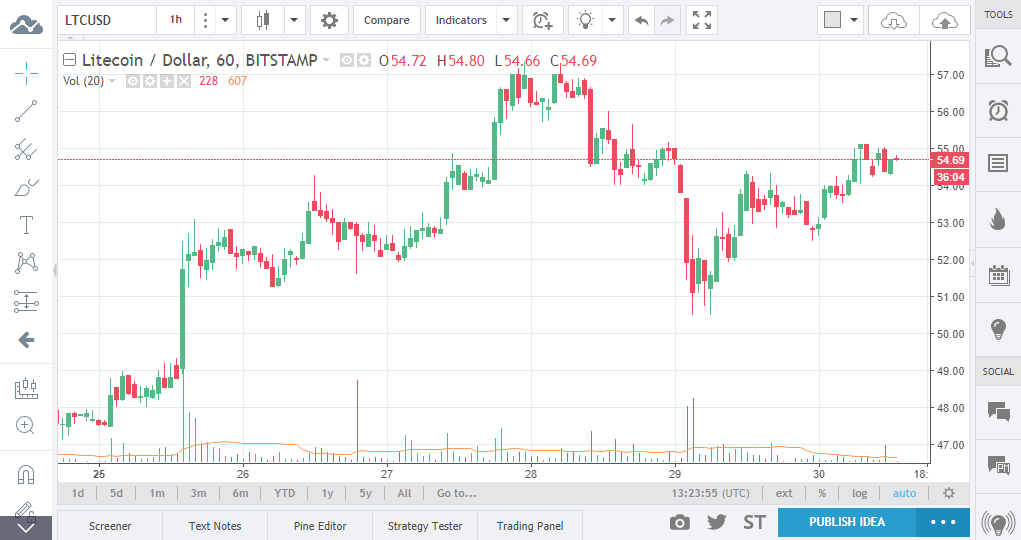This screenshot has width=1021, height=540.
Task: Click the back arrow icon in the left toolbar
Action: (26, 339)
